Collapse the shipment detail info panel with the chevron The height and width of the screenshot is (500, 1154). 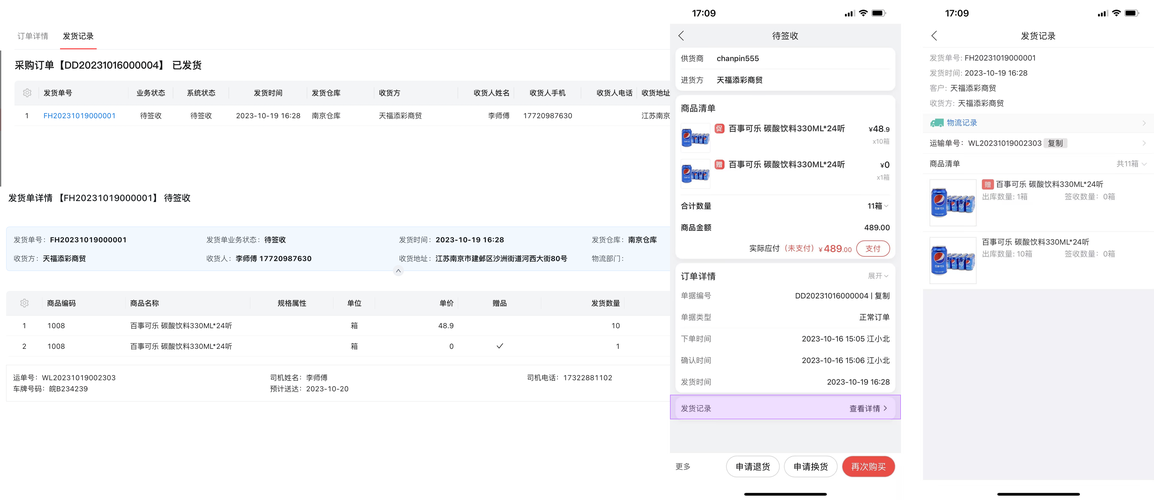[x=398, y=271]
